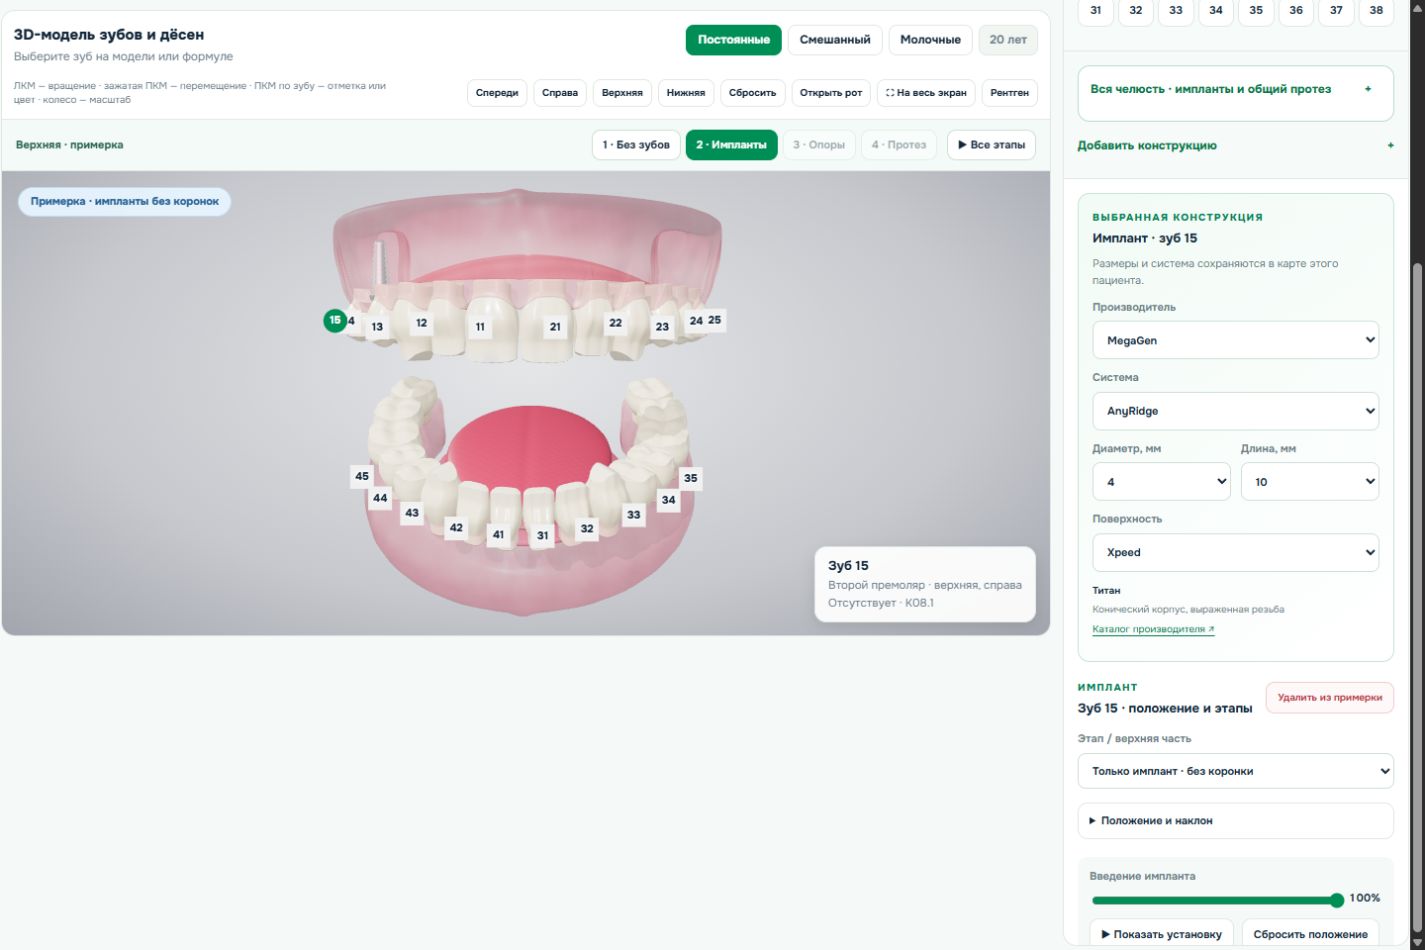The width and height of the screenshot is (1425, 950).
Task: Select tooth marker 15 on the model
Action: pos(335,320)
